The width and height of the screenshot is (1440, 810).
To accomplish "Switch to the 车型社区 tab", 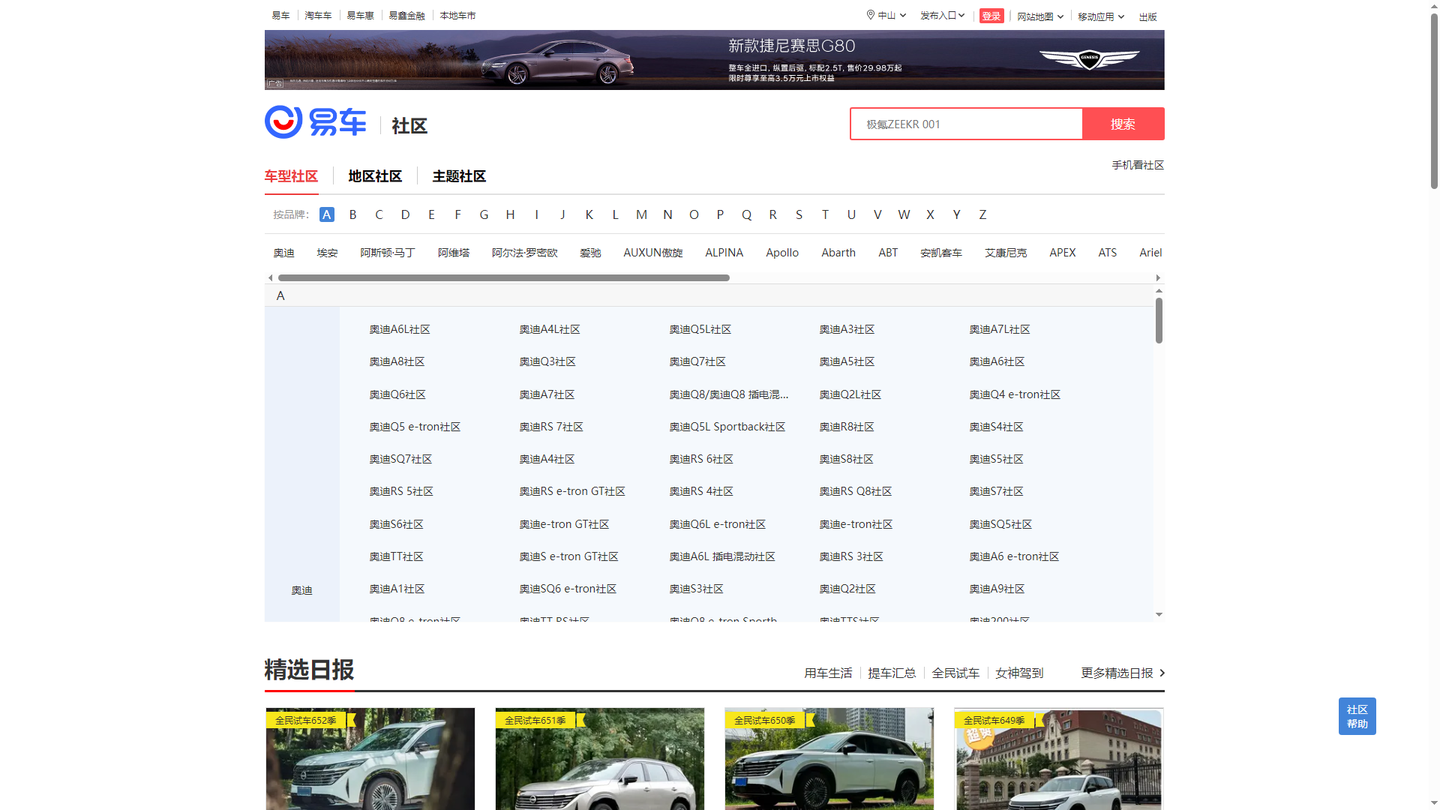I will point(291,176).
